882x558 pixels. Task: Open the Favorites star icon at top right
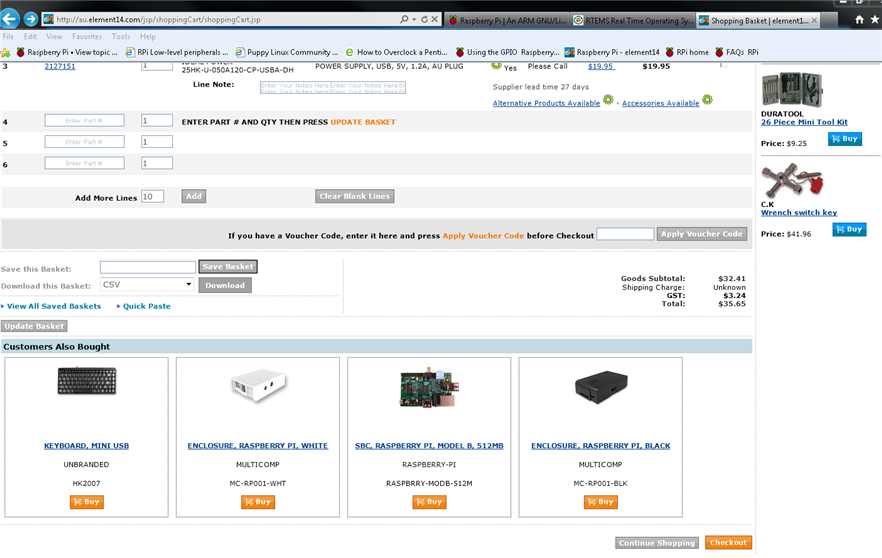tap(875, 20)
